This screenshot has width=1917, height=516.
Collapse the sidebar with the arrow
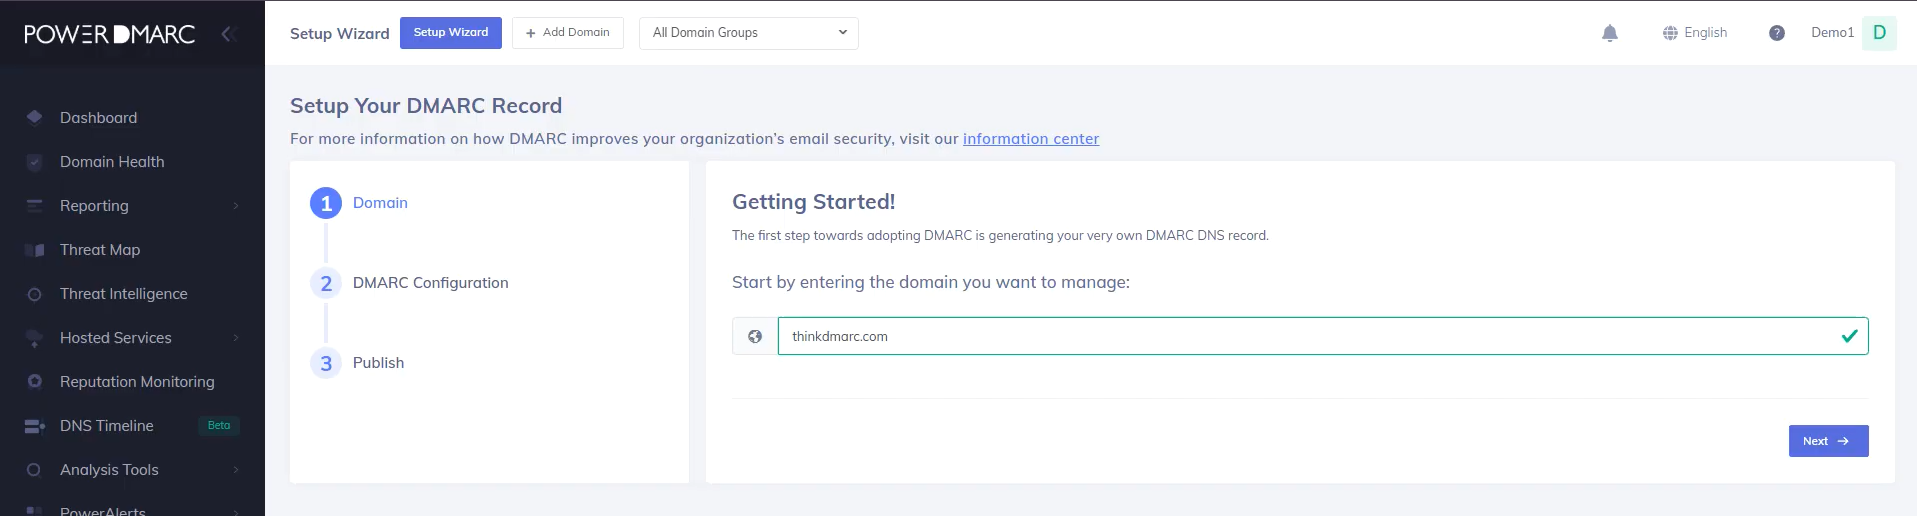(x=227, y=34)
